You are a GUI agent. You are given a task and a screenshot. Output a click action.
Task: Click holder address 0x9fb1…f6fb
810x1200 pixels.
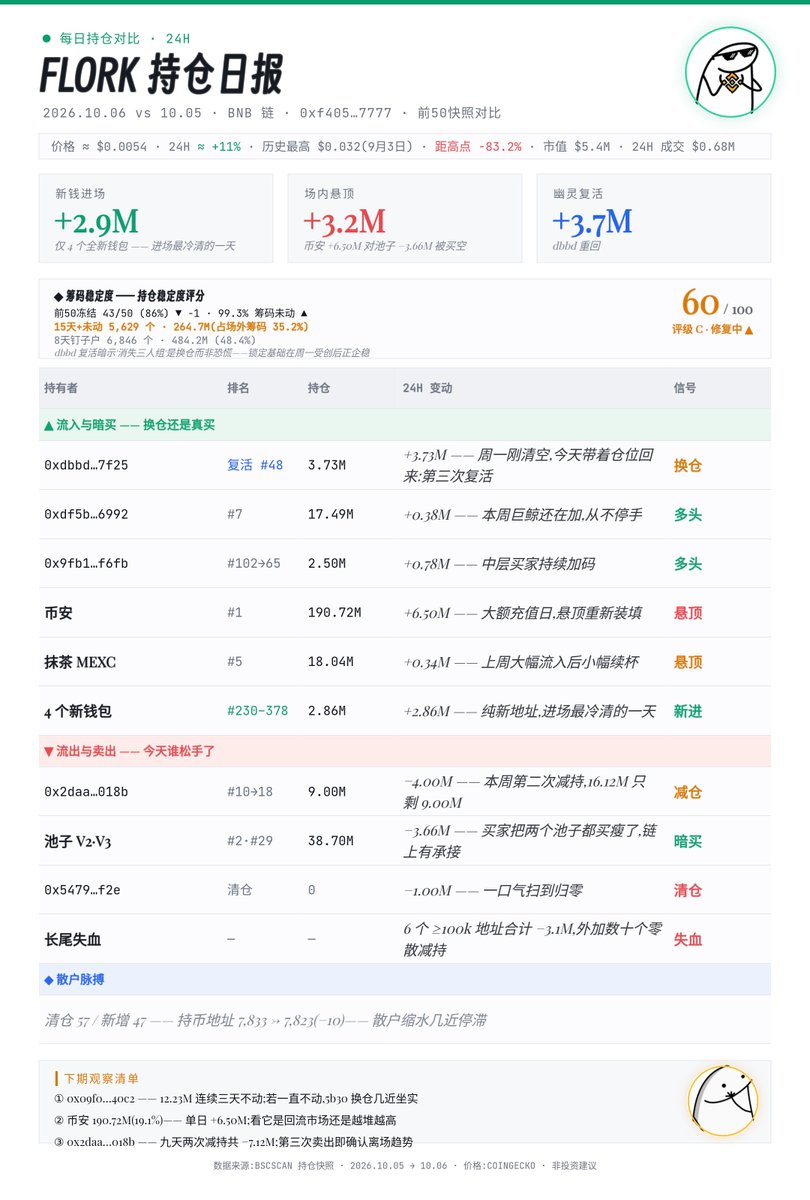point(86,563)
